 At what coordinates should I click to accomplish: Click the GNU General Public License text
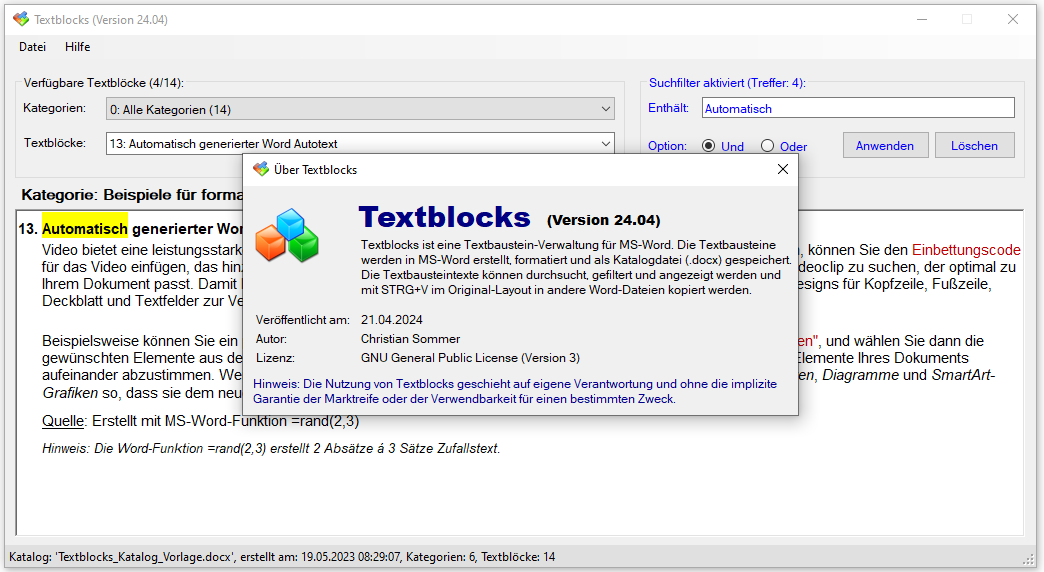click(470, 358)
